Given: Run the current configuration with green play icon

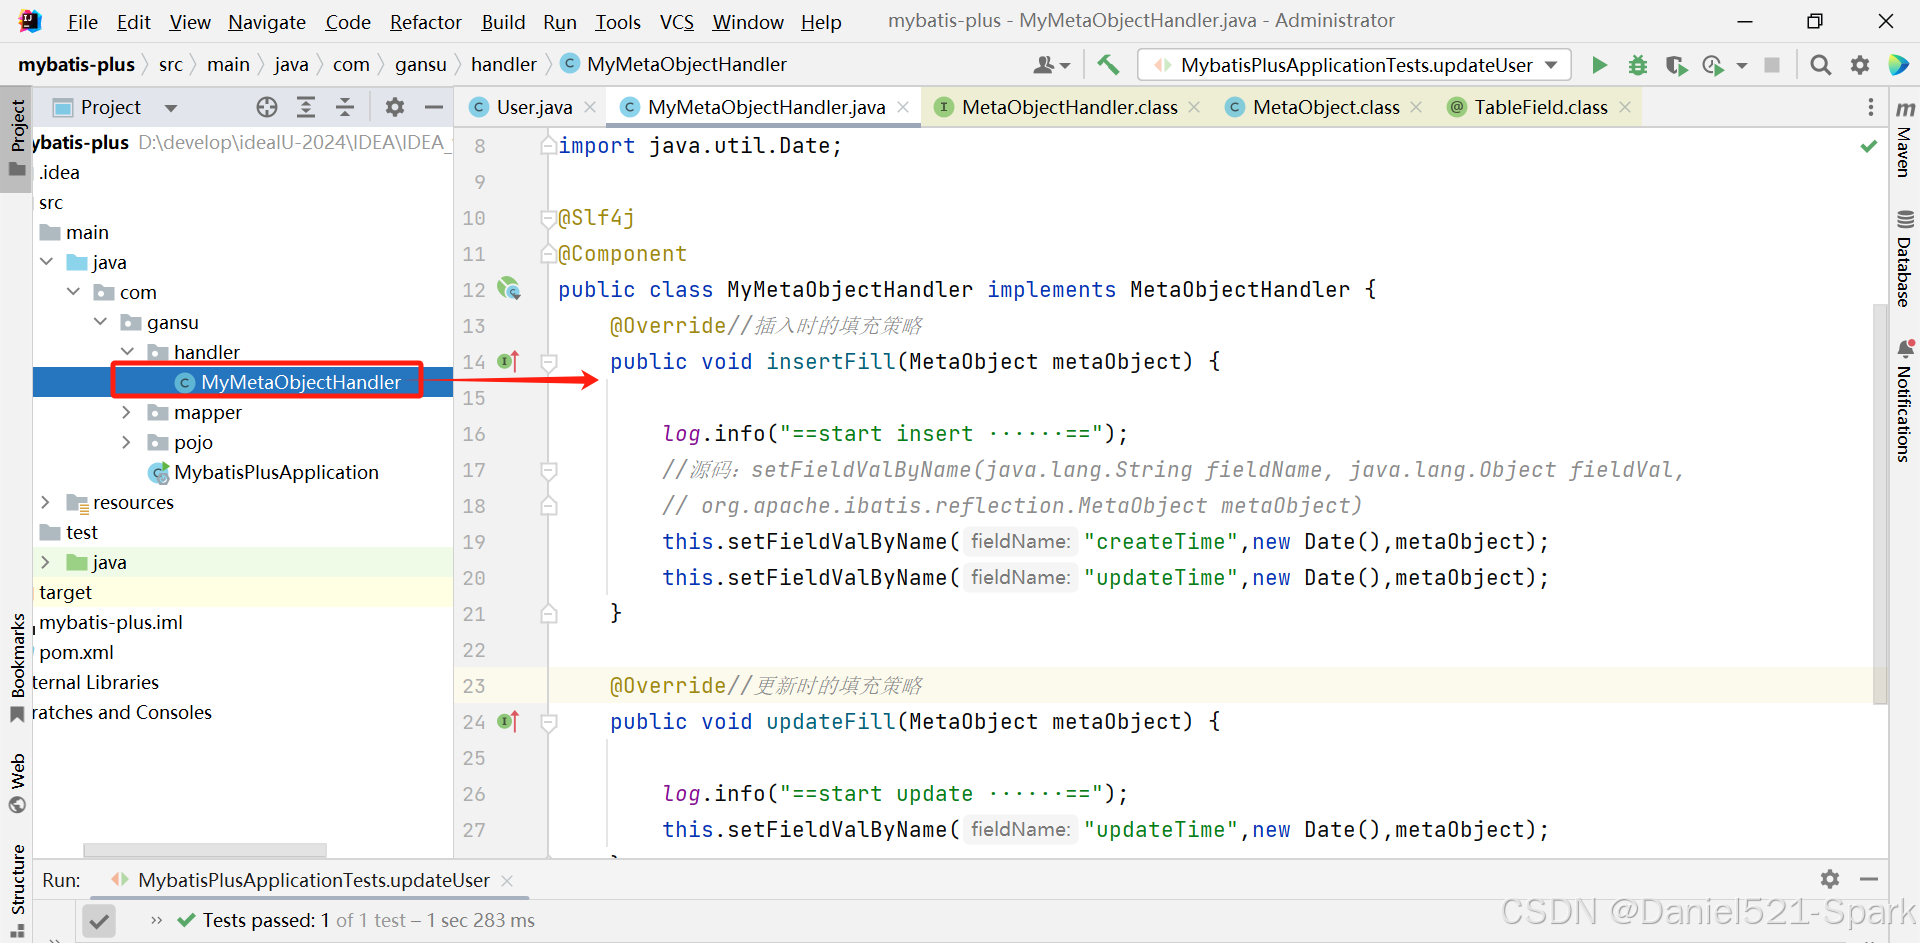Looking at the screenshot, I should point(1599,65).
